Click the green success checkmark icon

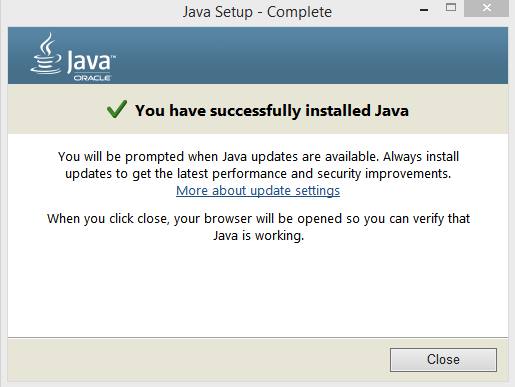117,109
